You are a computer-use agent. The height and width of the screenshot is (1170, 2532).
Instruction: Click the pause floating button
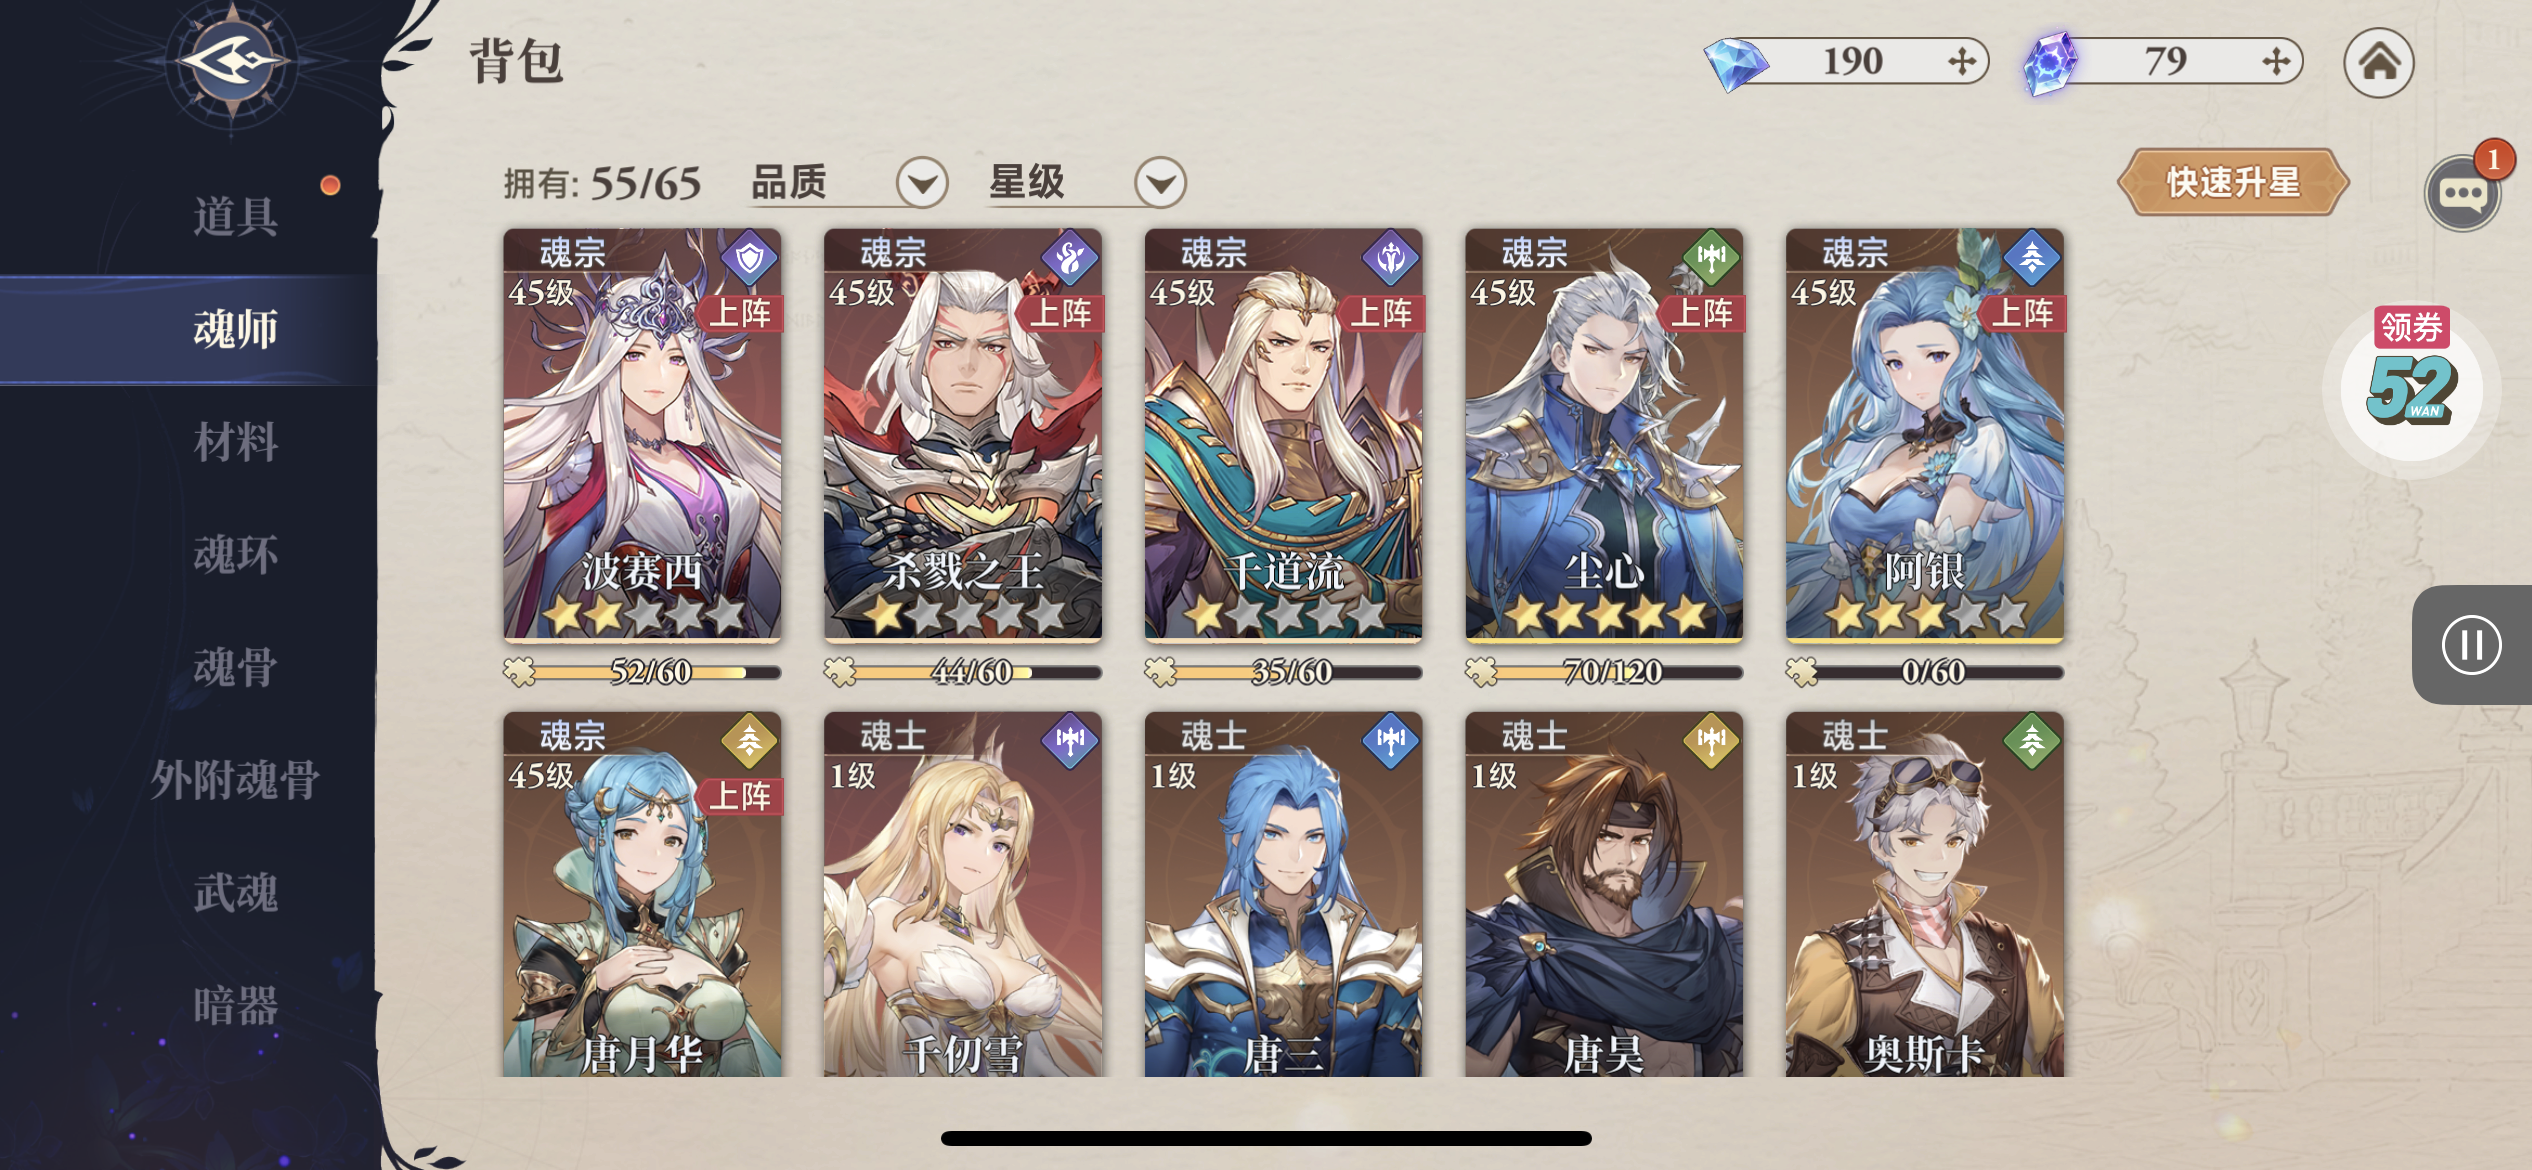pyautogui.click(x=2470, y=644)
